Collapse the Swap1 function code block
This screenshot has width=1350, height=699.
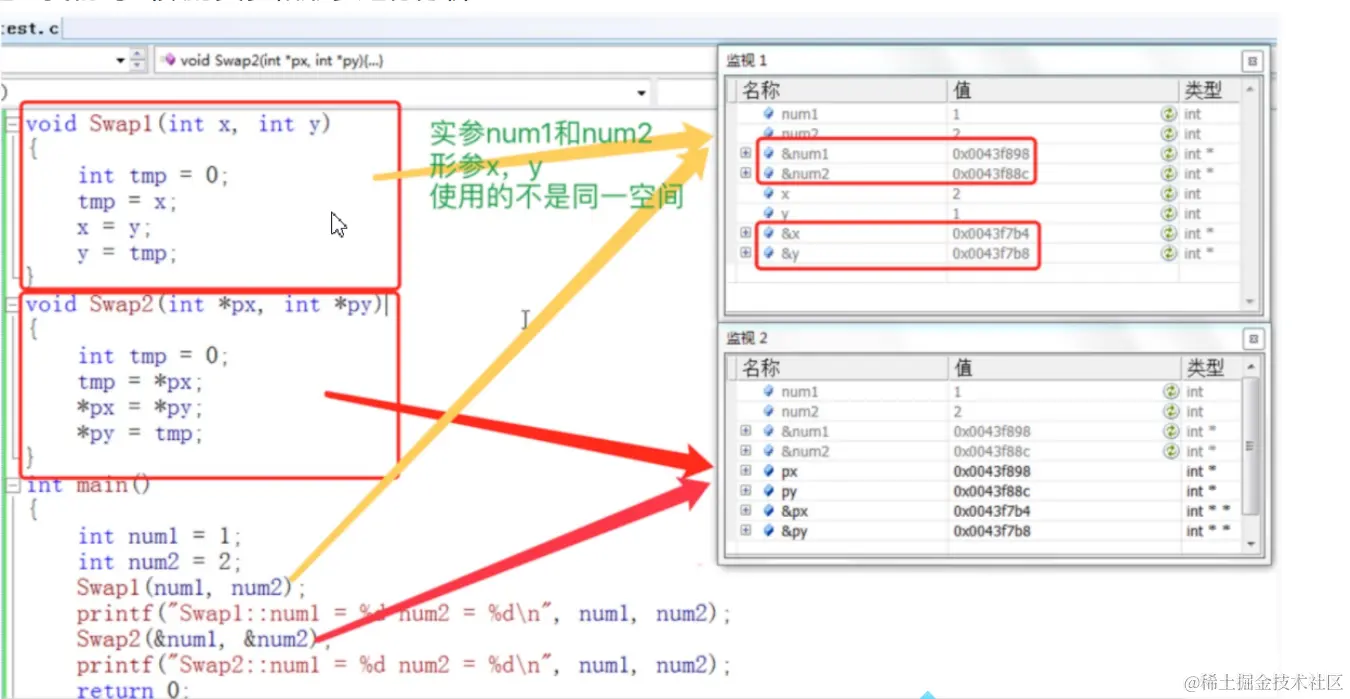(x=12, y=124)
